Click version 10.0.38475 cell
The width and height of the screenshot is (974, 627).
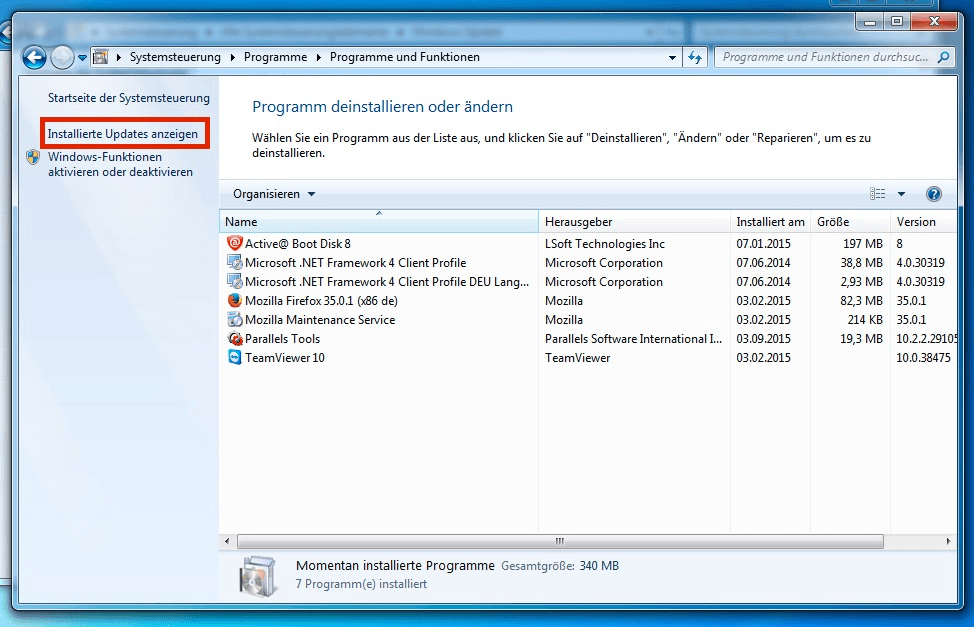(923, 358)
